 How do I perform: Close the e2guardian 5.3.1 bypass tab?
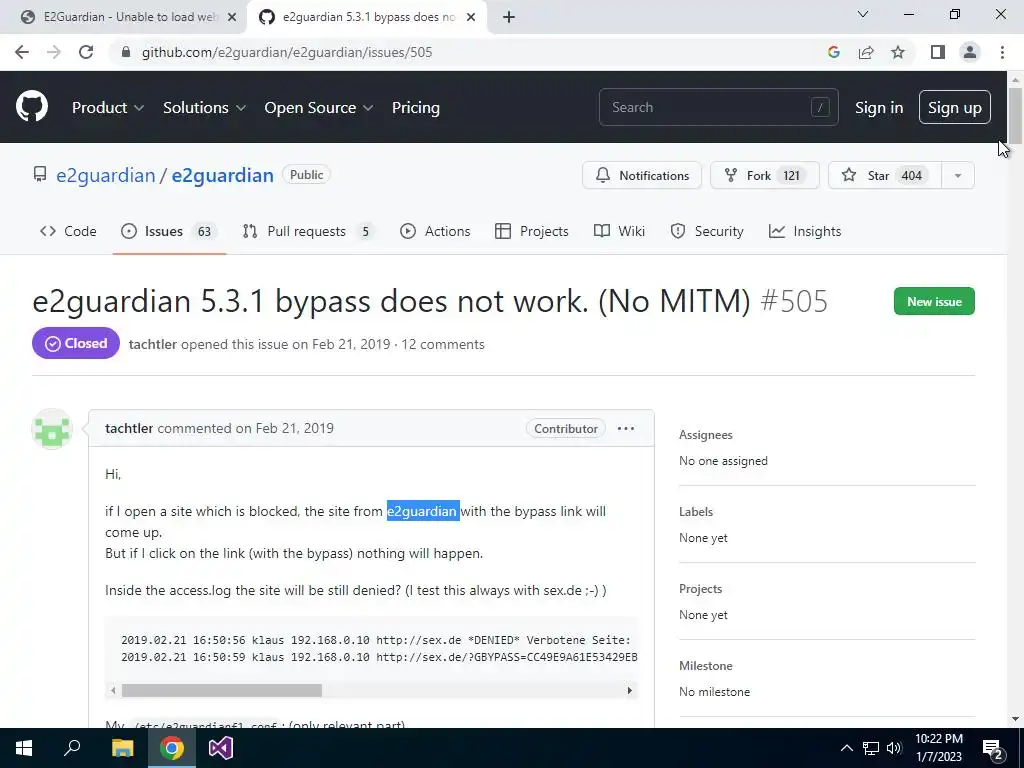click(471, 17)
